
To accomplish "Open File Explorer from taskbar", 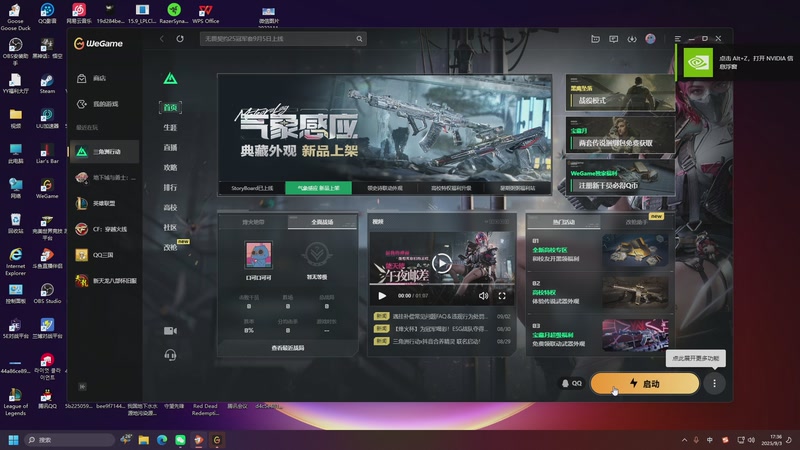I will [x=144, y=440].
